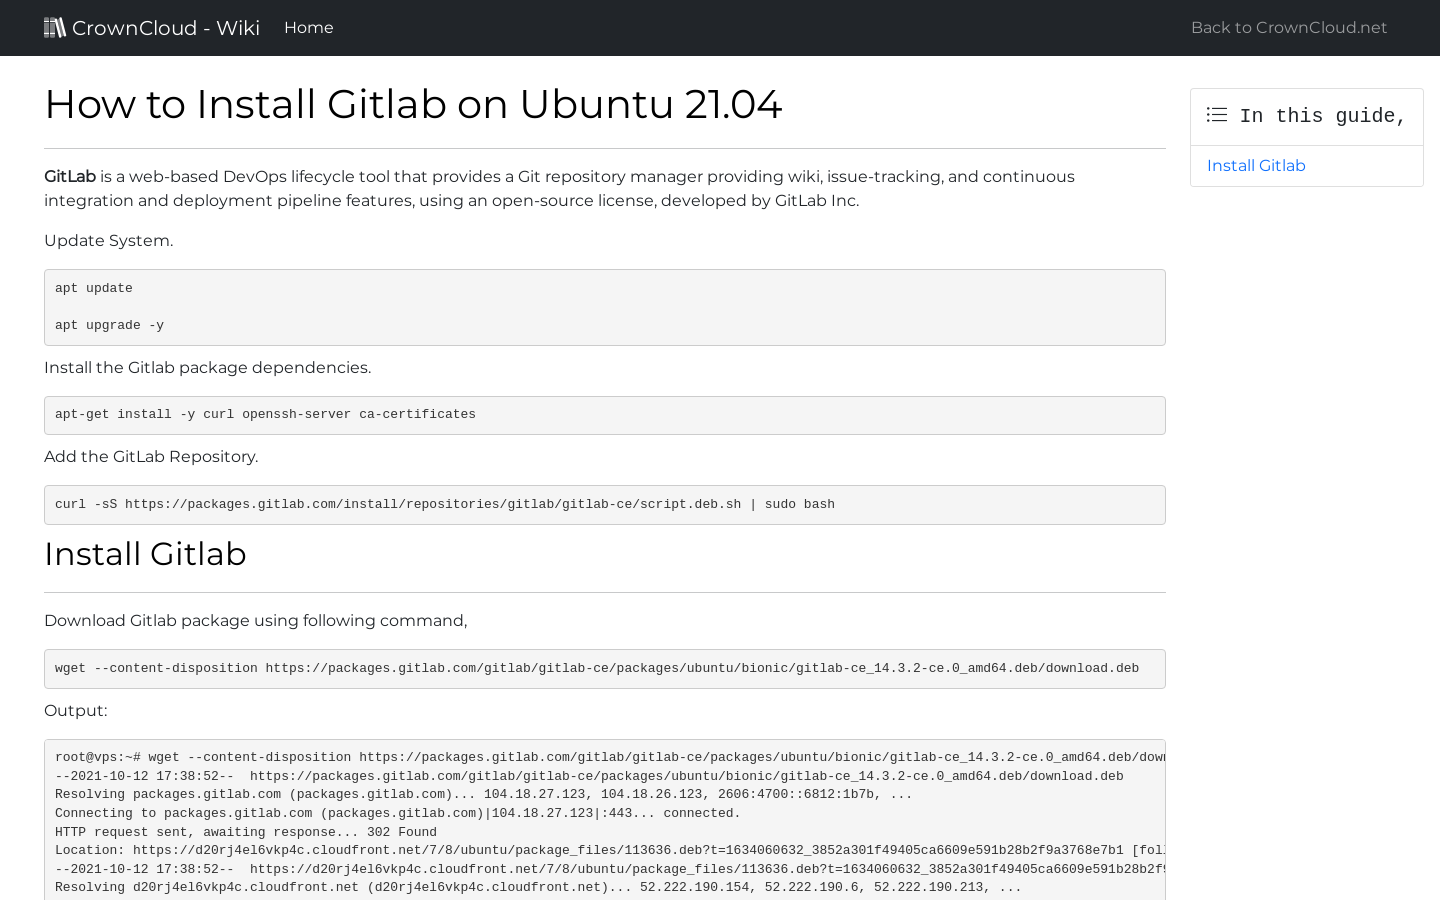This screenshot has width=1440, height=900.
Task: Select the book-stack icon in the navbar
Action: pyautogui.click(x=55, y=27)
